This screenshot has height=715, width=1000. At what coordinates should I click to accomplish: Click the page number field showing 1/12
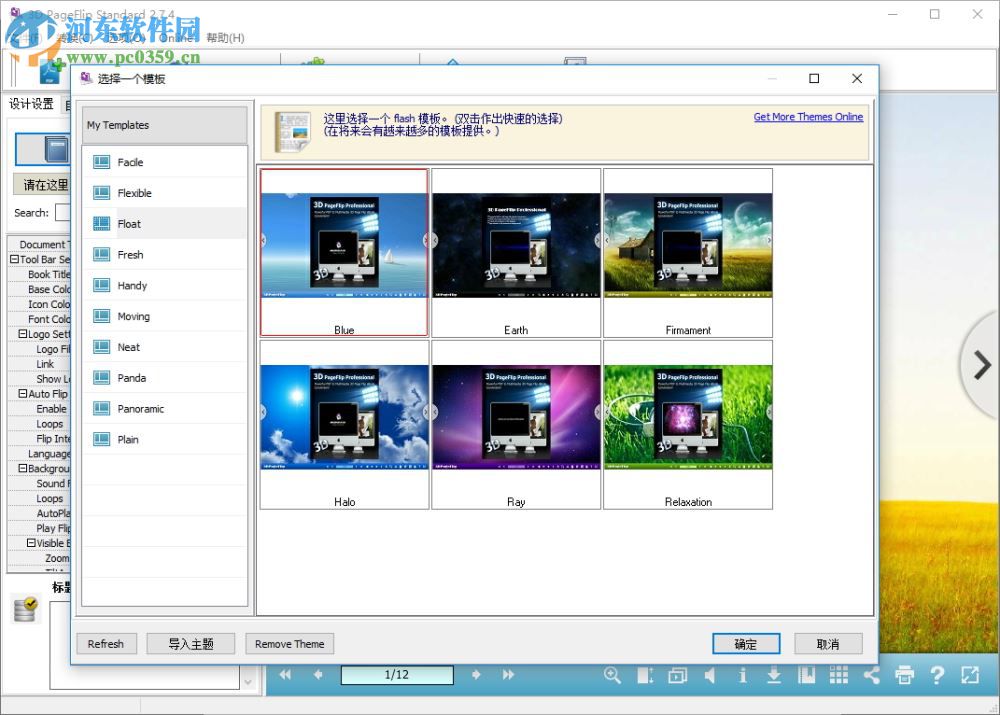[x=397, y=675]
